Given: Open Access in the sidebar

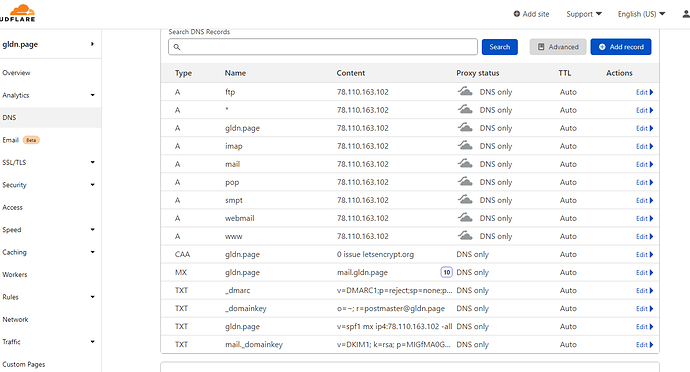Looking at the screenshot, I should point(12,207).
